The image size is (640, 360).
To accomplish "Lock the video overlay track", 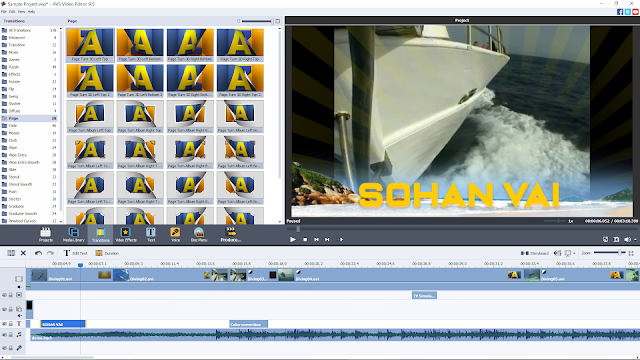I will (x=11, y=309).
